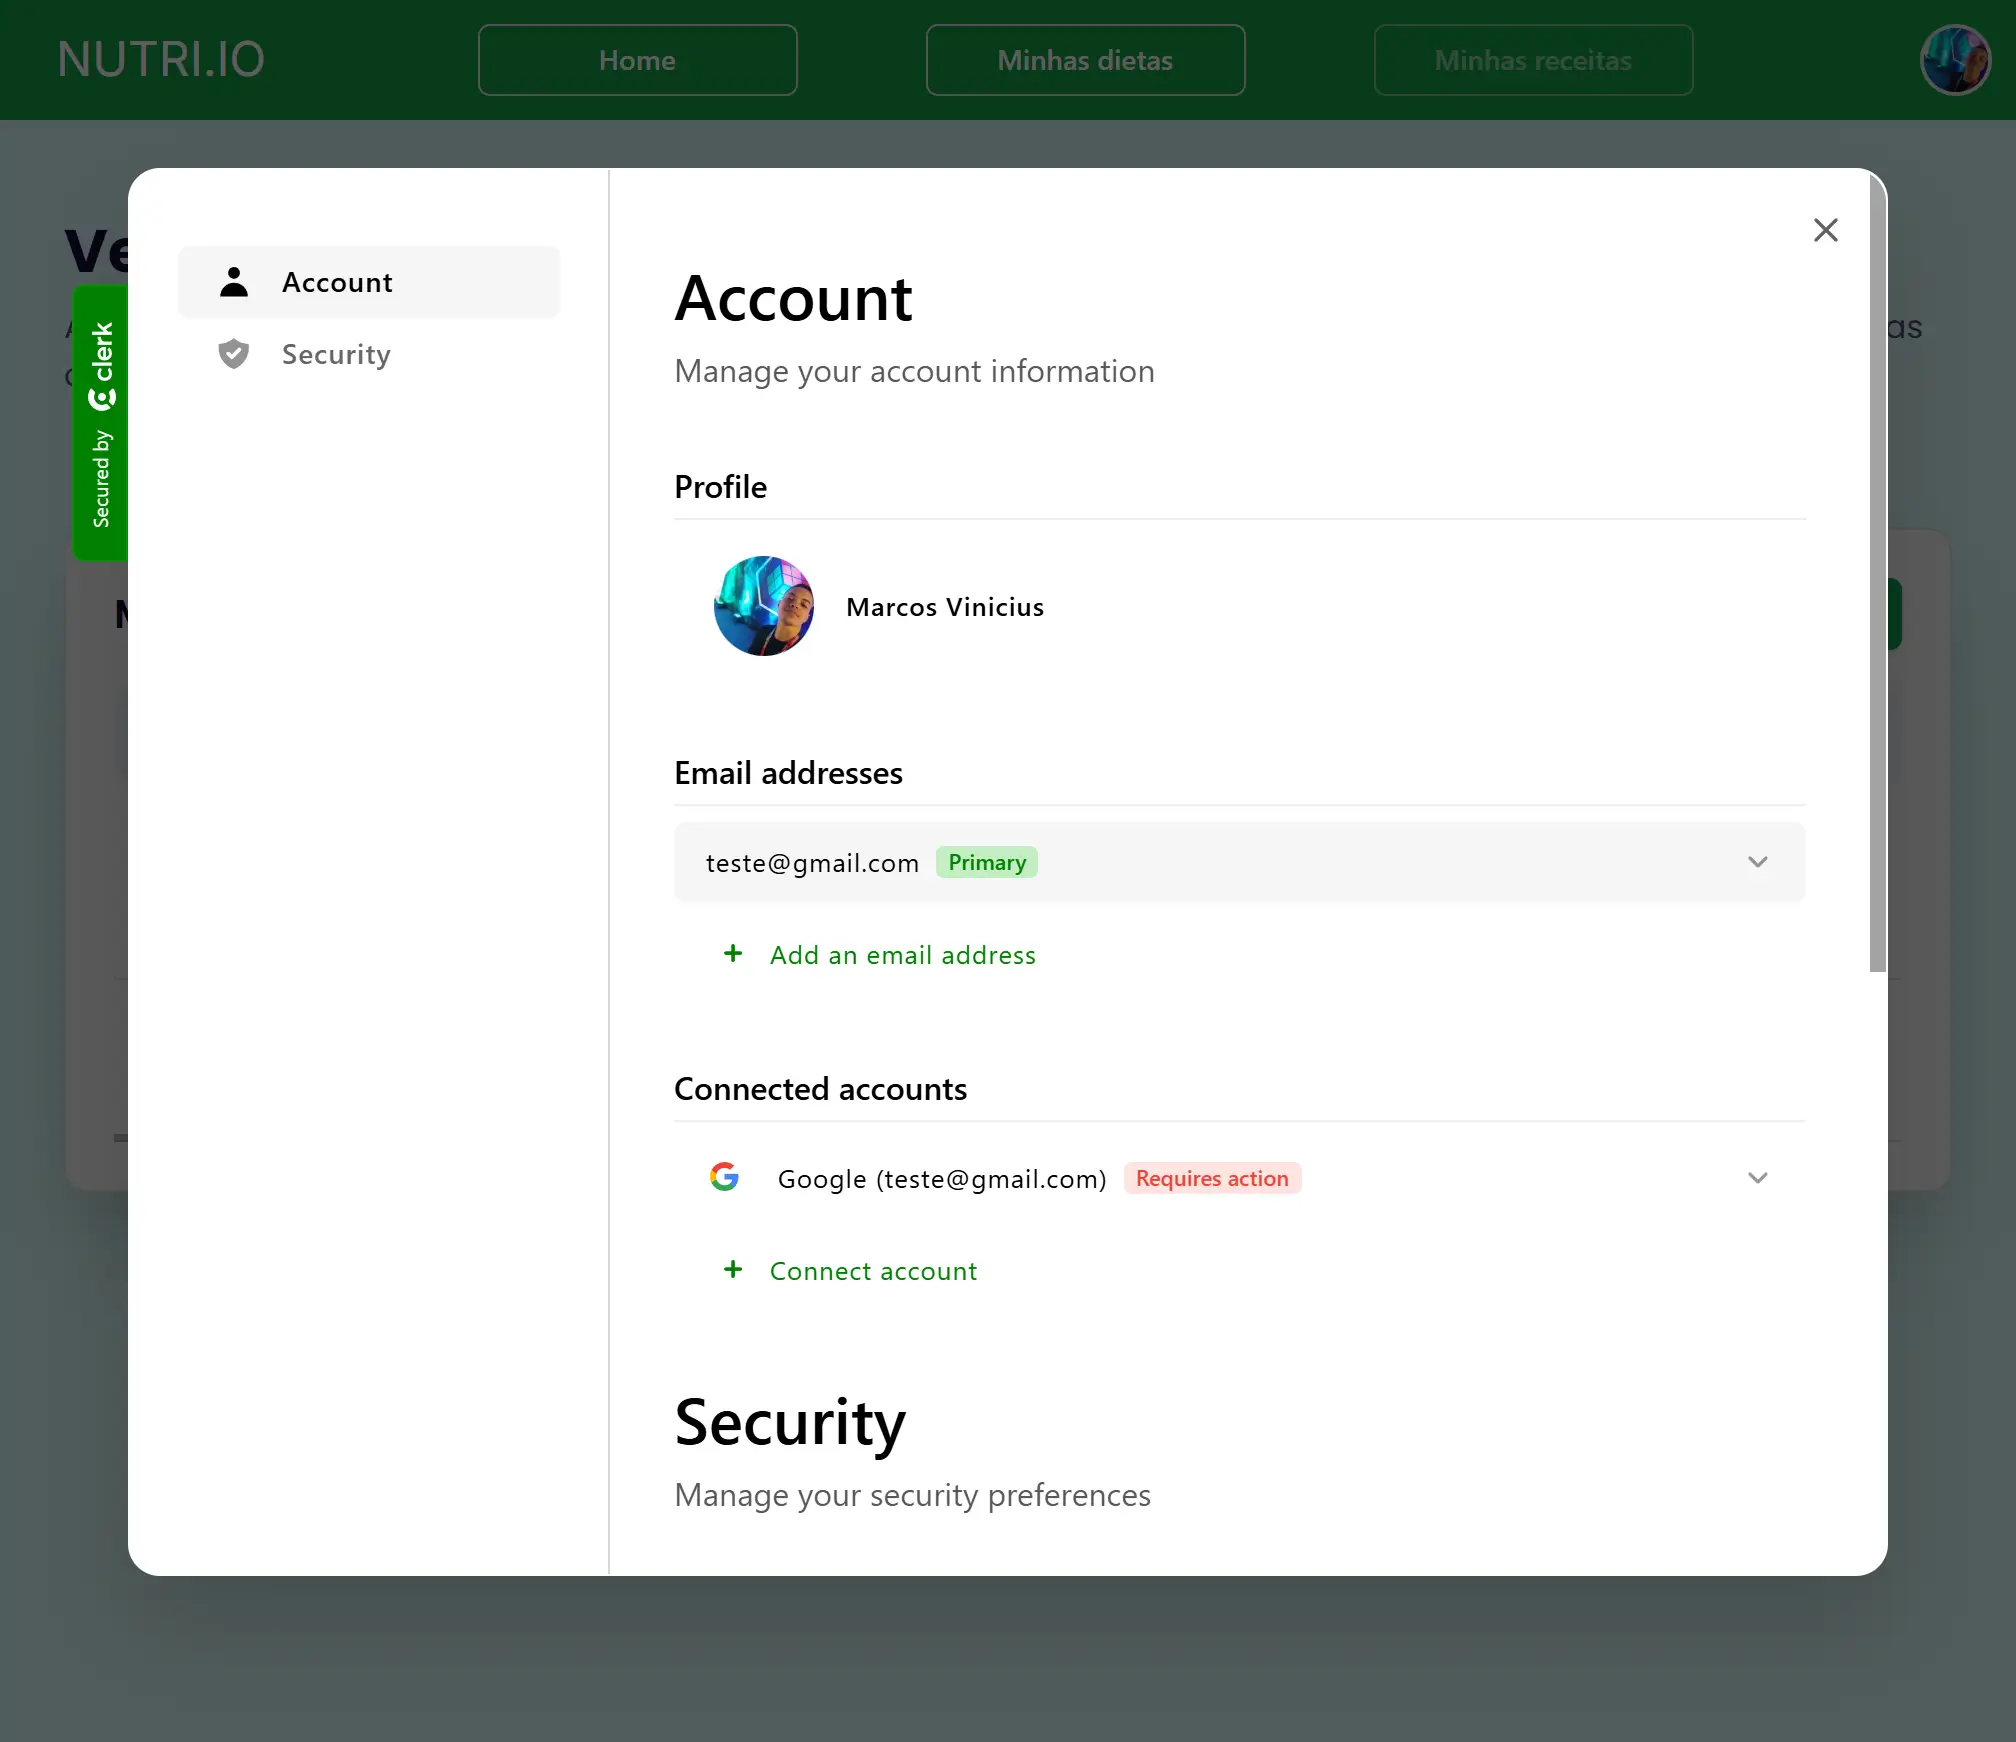
Task: Click the teste@gmail.com email text
Action: pyautogui.click(x=812, y=863)
